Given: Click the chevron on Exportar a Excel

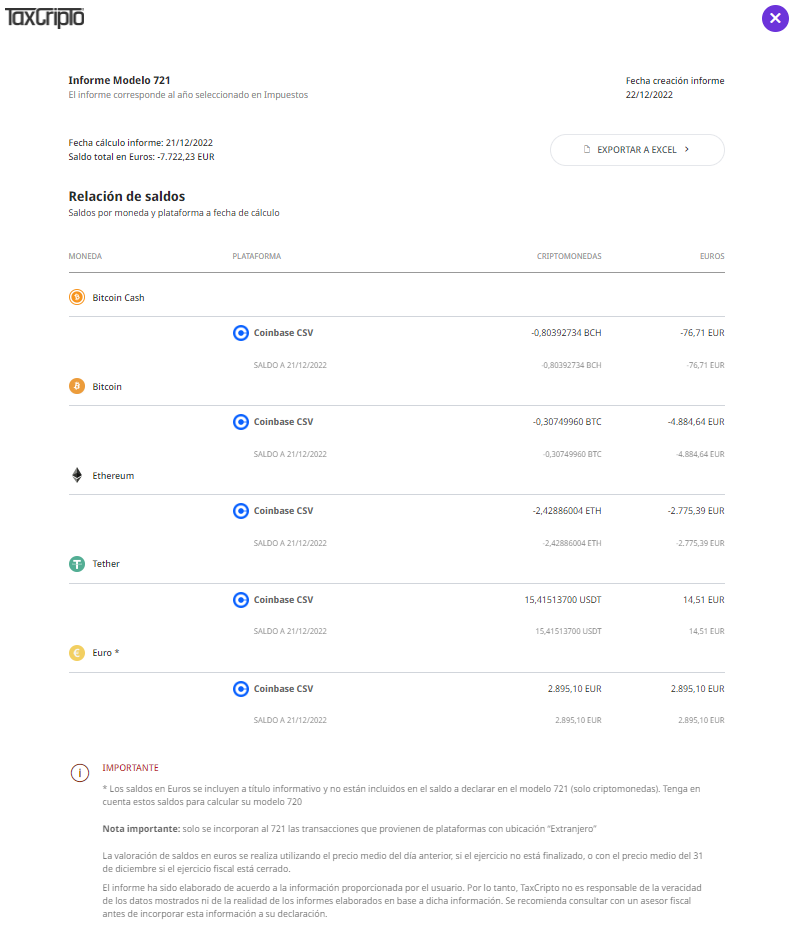Looking at the screenshot, I should pyautogui.click(x=687, y=149).
